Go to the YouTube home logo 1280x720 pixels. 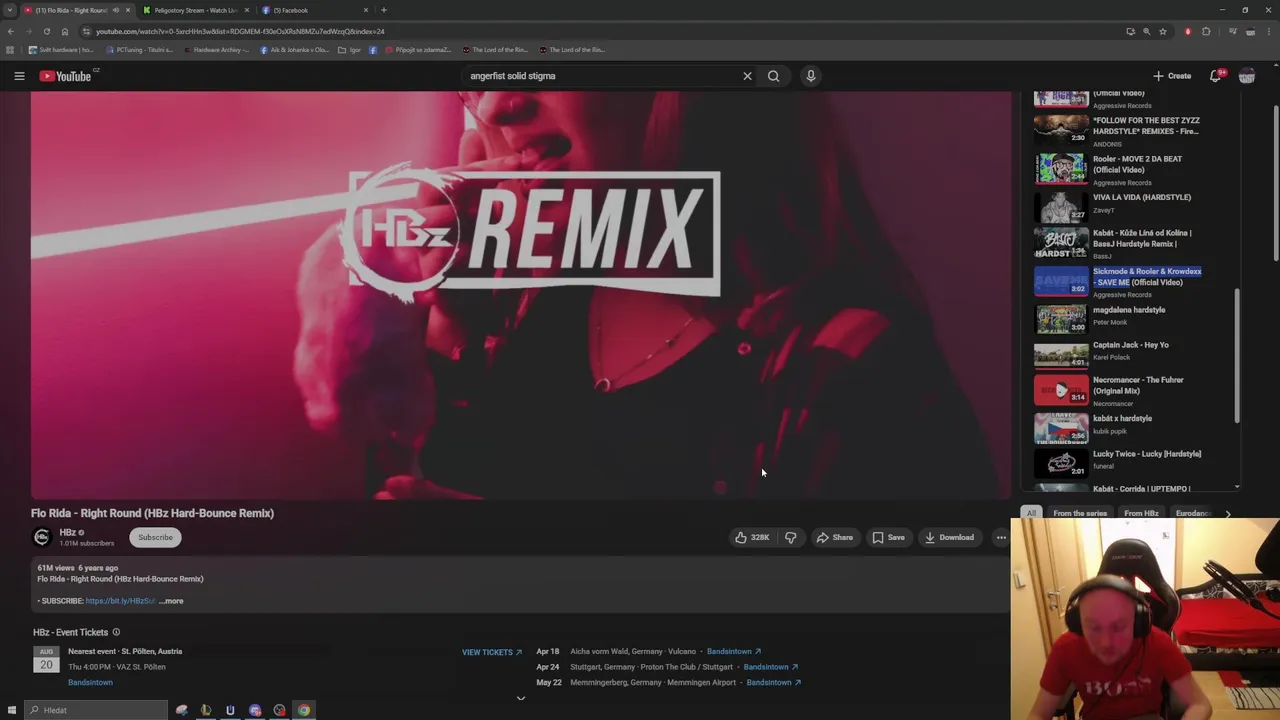pyautogui.click(x=66, y=76)
